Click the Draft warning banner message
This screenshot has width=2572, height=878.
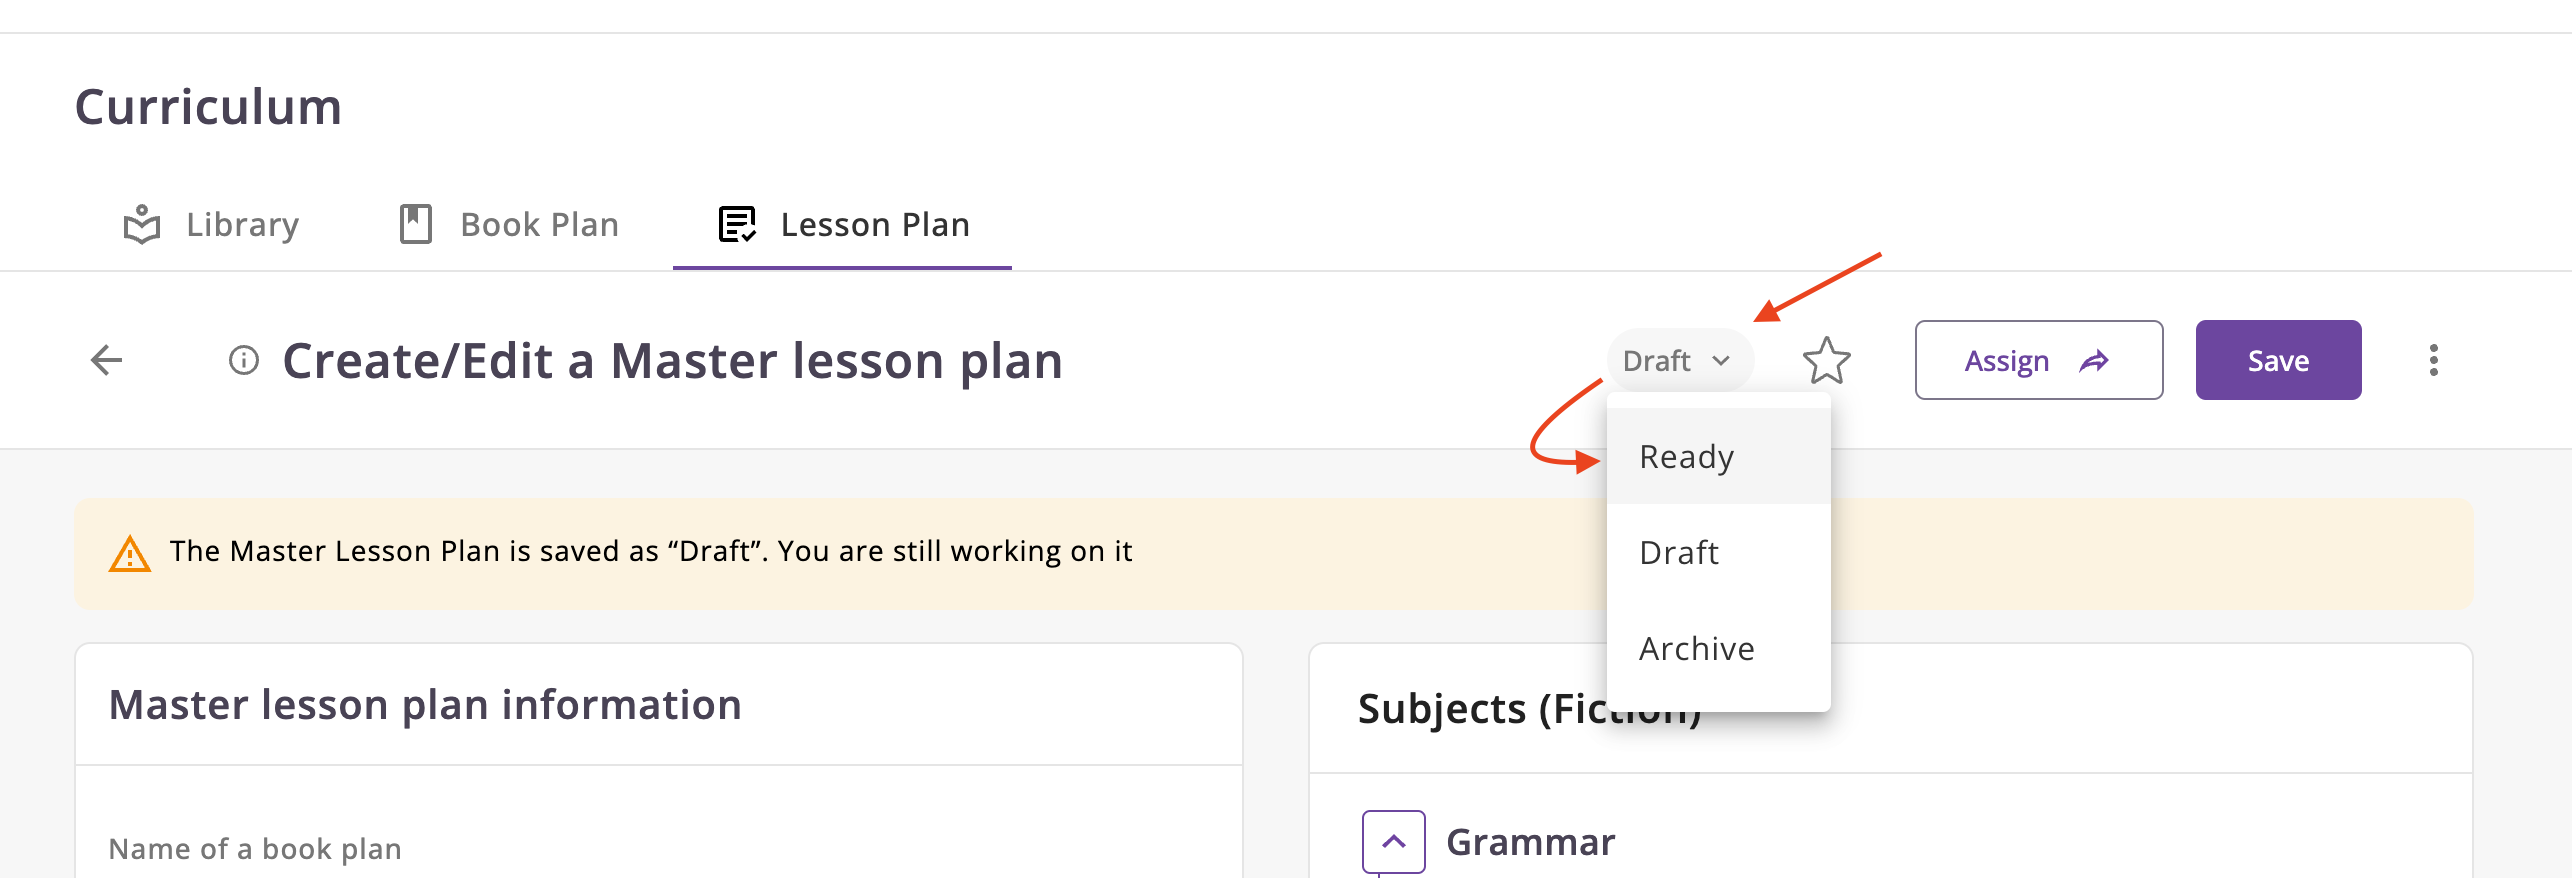tap(650, 552)
